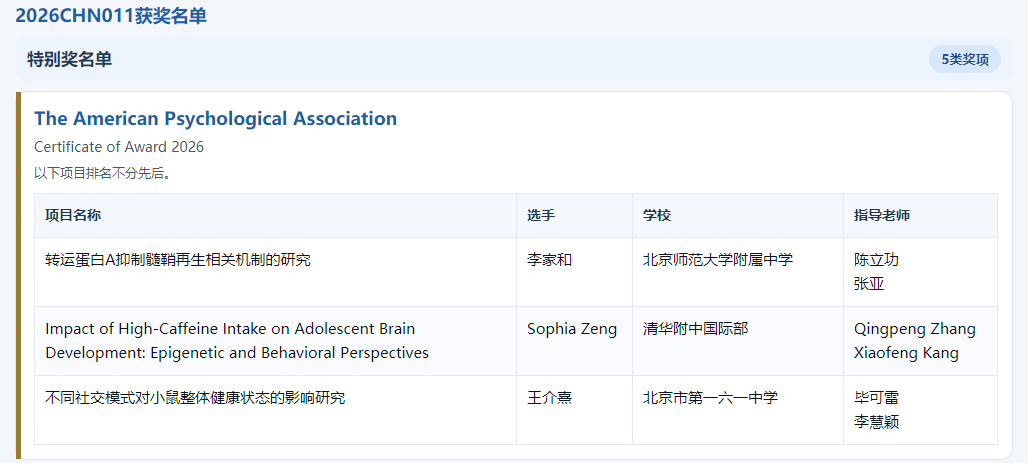
Task: Click school 北京市第一六一中学
Action: 710,398
